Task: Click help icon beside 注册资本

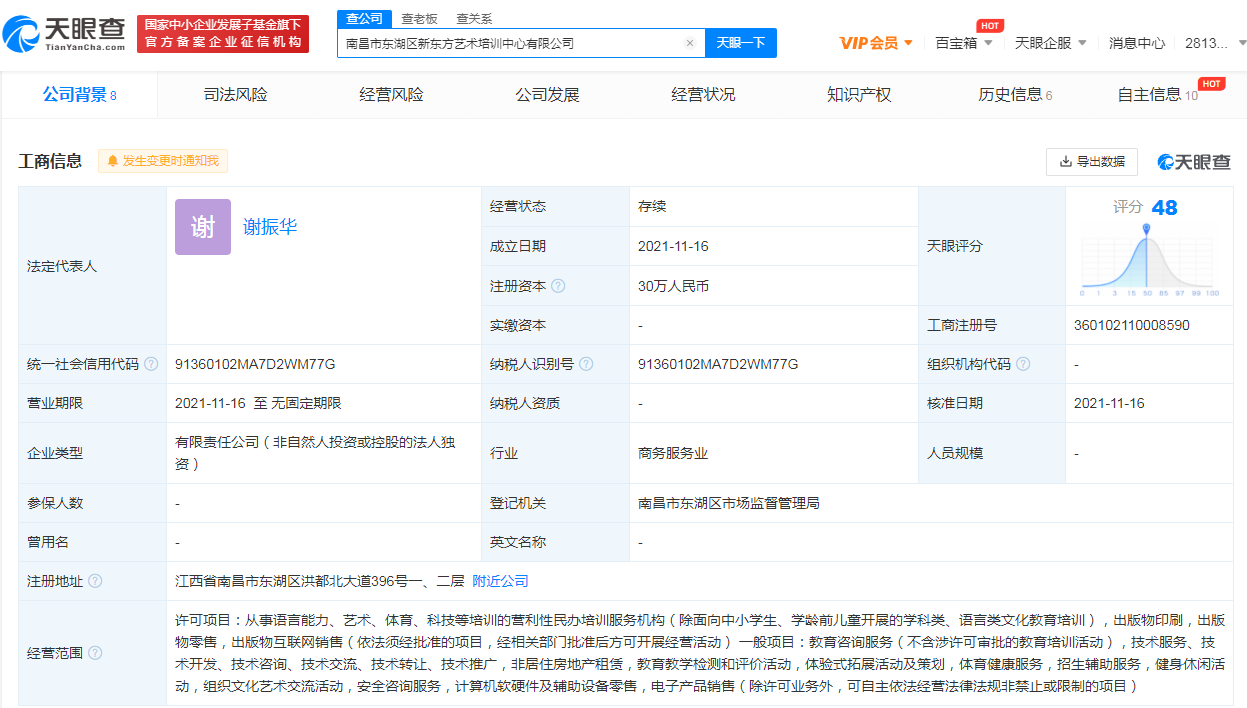Action: (x=558, y=286)
